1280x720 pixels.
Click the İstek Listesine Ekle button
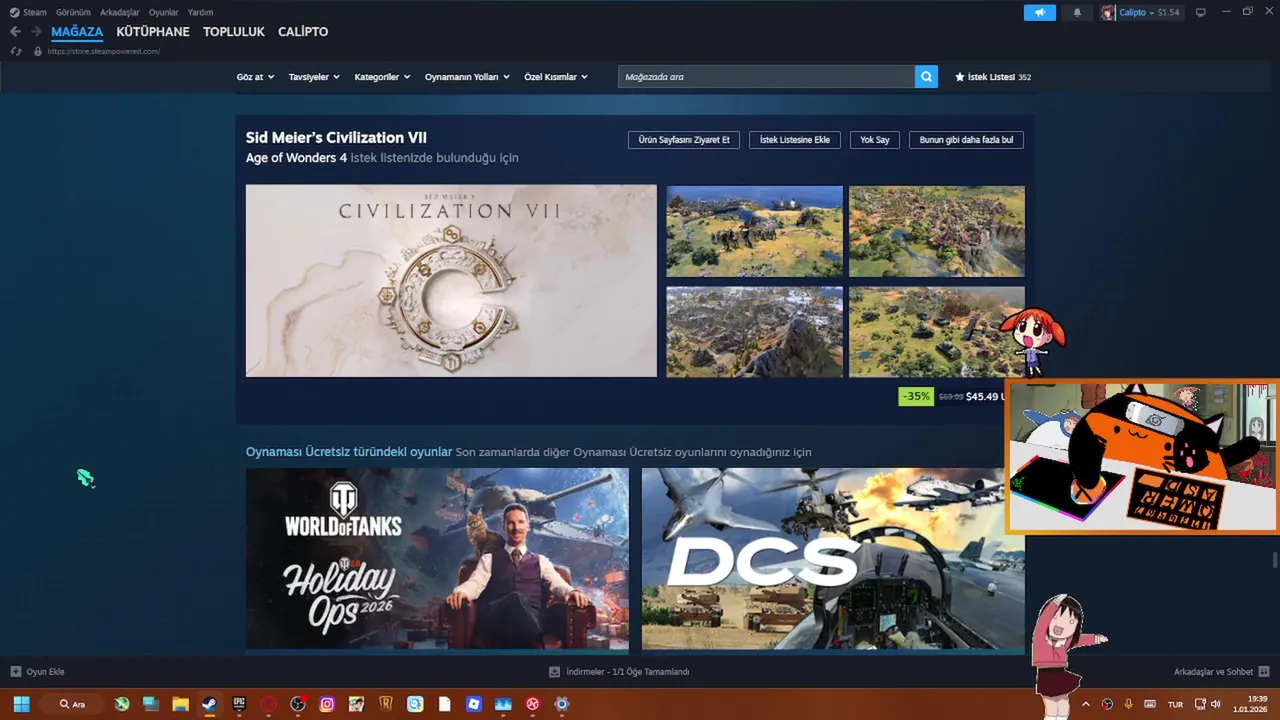point(795,140)
